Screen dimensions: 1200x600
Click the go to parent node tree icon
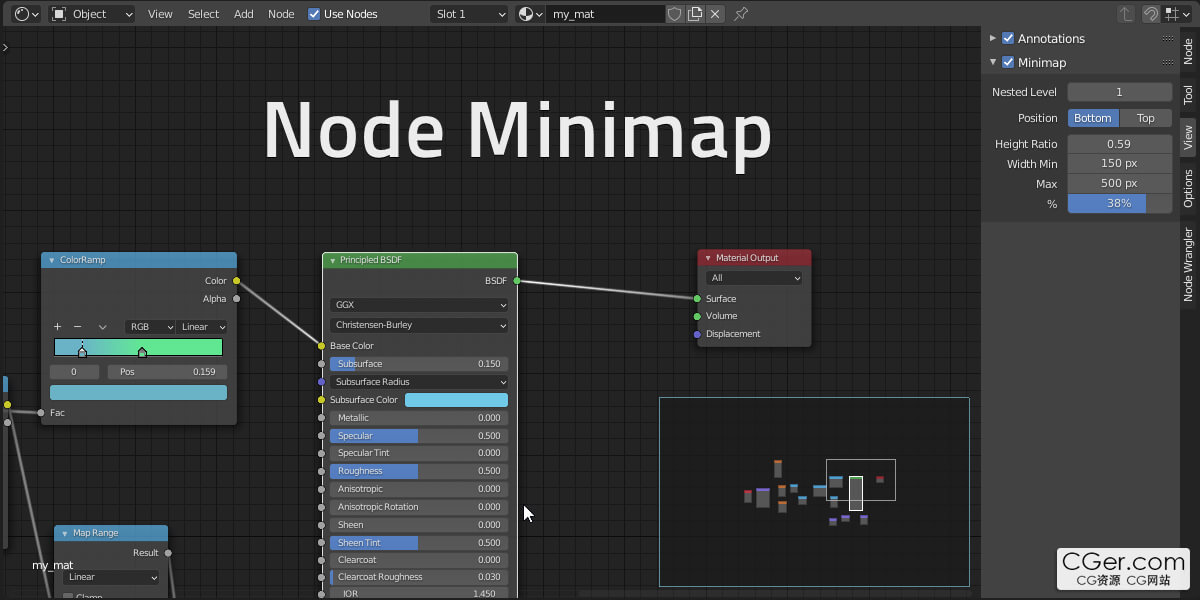click(x=1126, y=14)
